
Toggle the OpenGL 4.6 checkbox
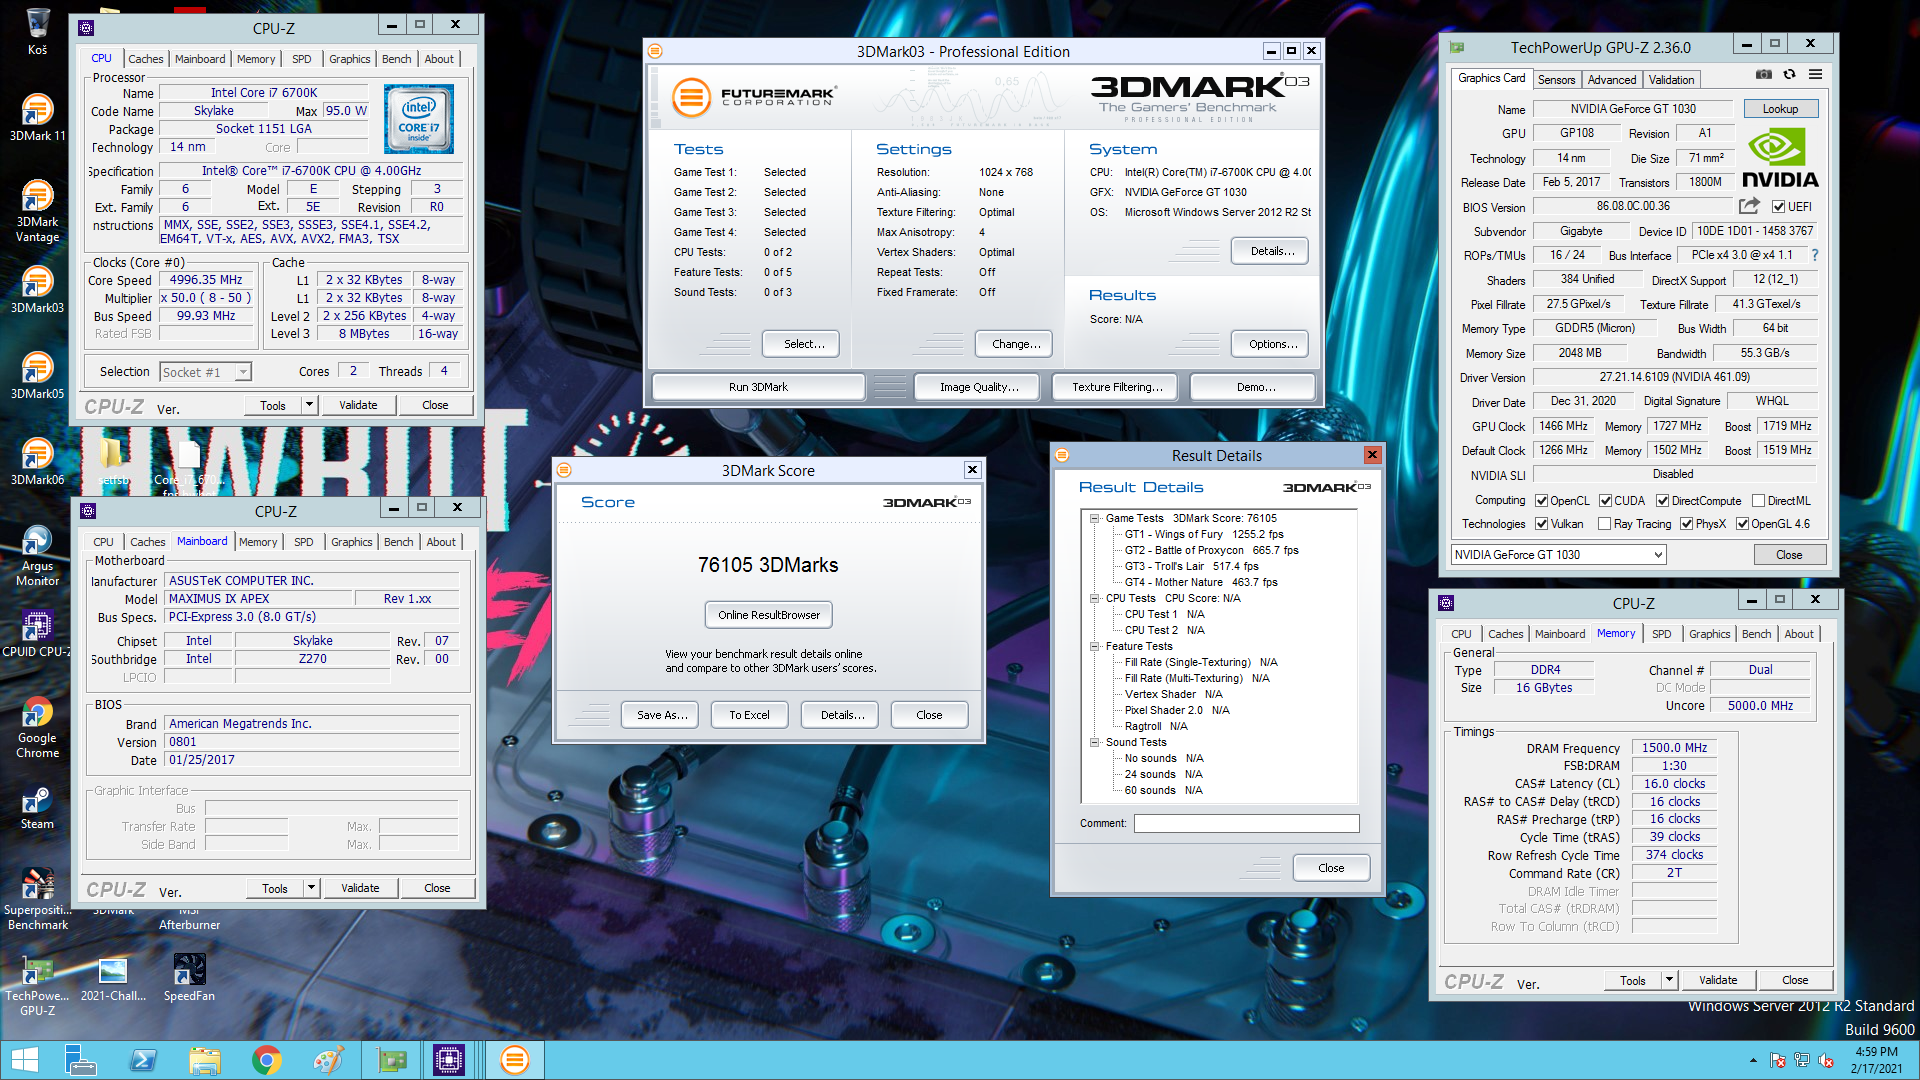(x=1743, y=524)
